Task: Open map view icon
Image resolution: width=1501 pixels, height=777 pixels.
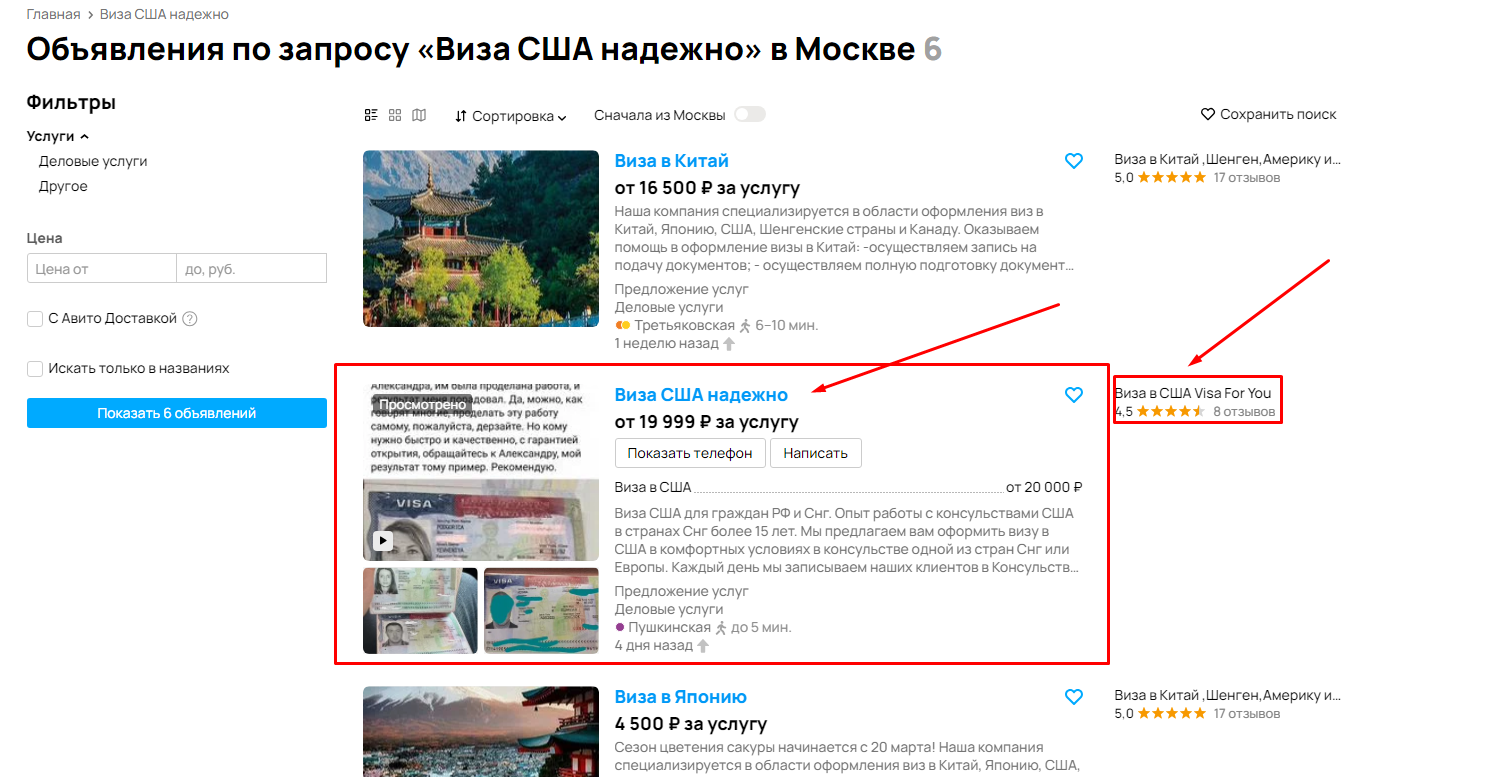Action: click(419, 115)
